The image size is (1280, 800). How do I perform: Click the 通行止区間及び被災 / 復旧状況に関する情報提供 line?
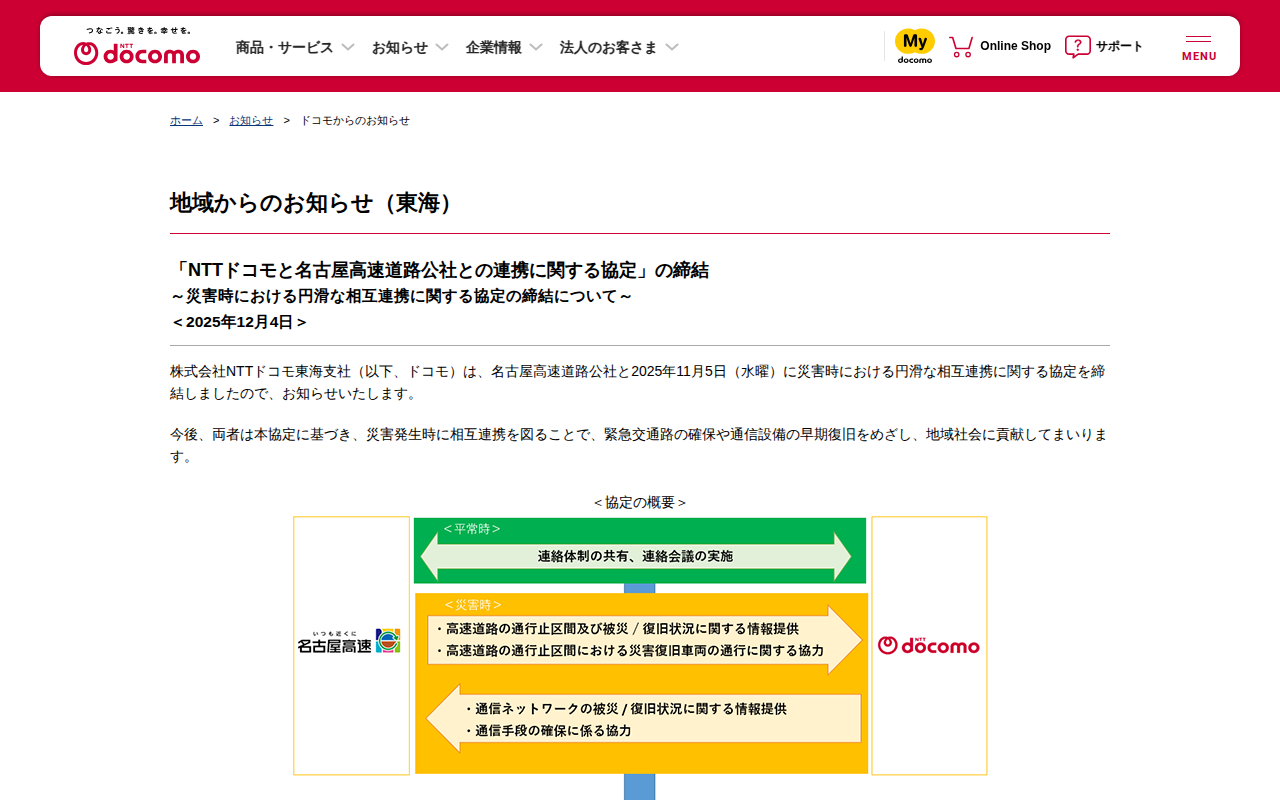pos(616,628)
